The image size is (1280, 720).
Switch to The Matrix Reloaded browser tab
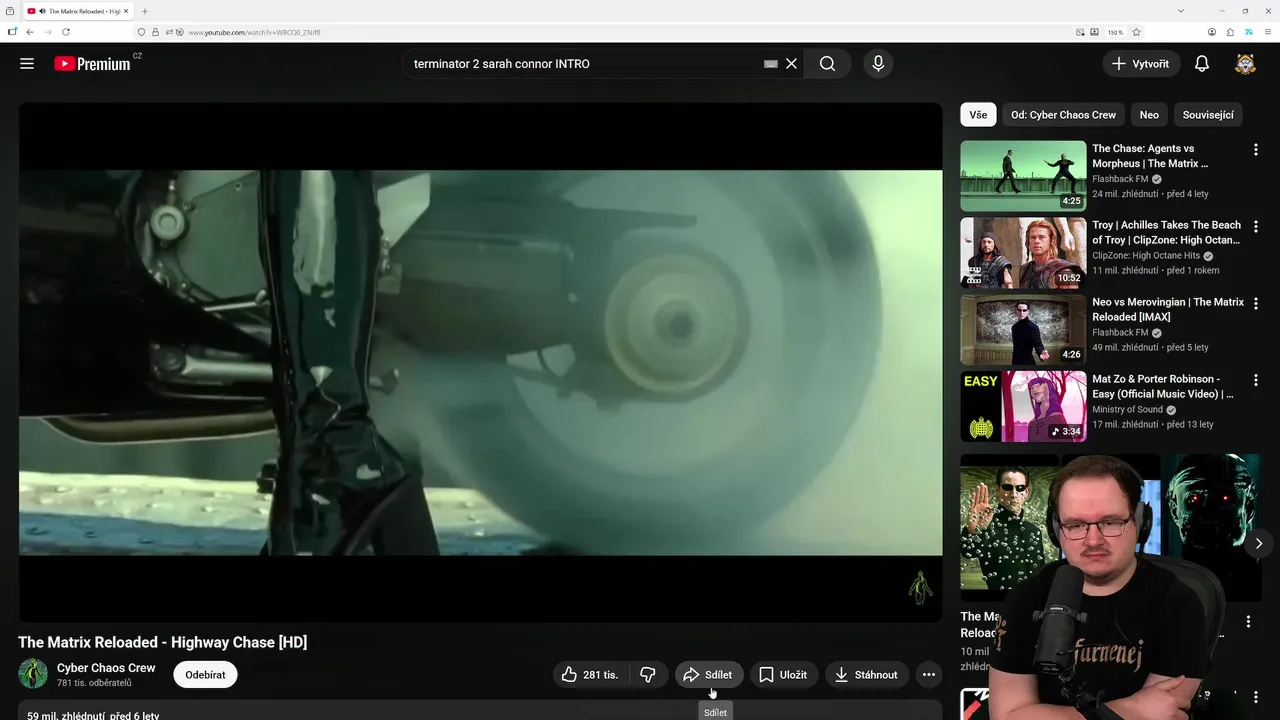pos(78,11)
